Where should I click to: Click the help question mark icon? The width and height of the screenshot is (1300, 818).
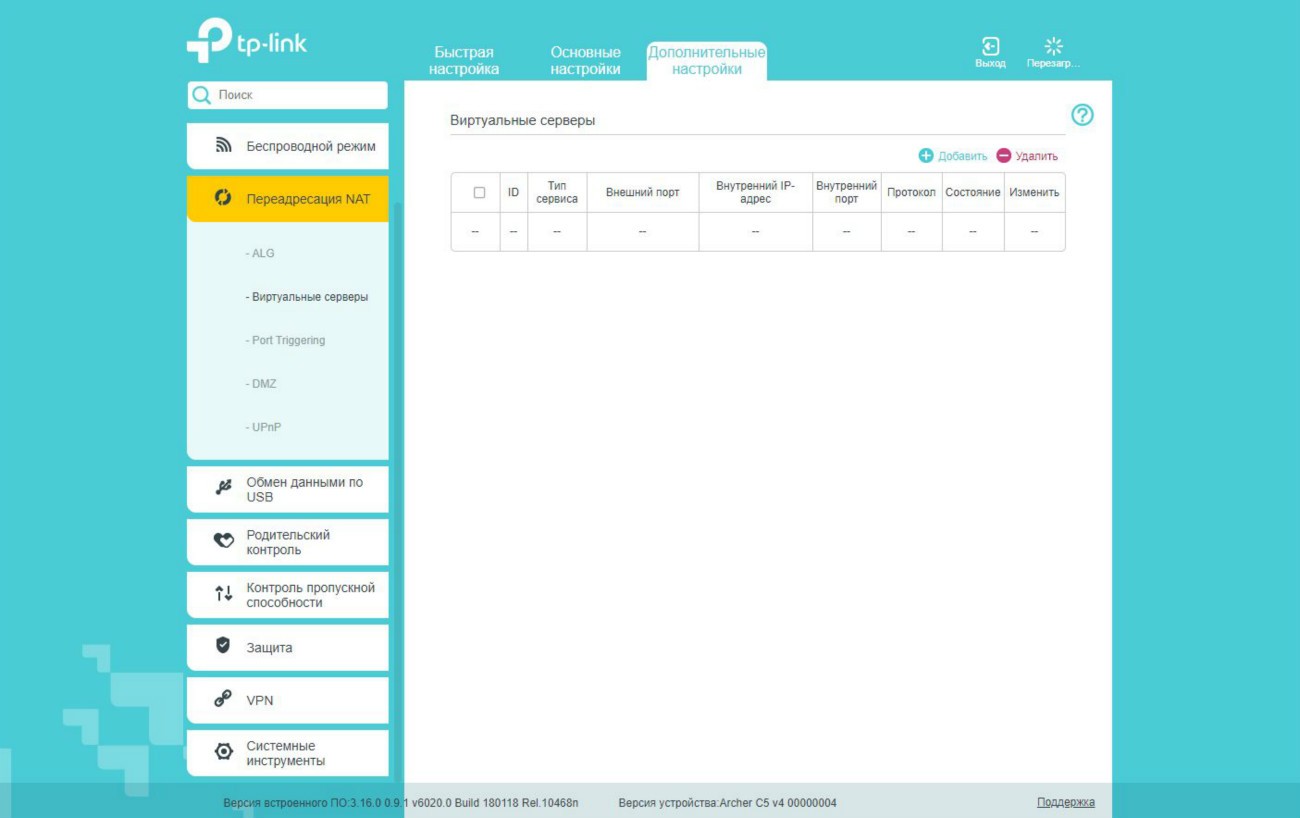[1082, 115]
